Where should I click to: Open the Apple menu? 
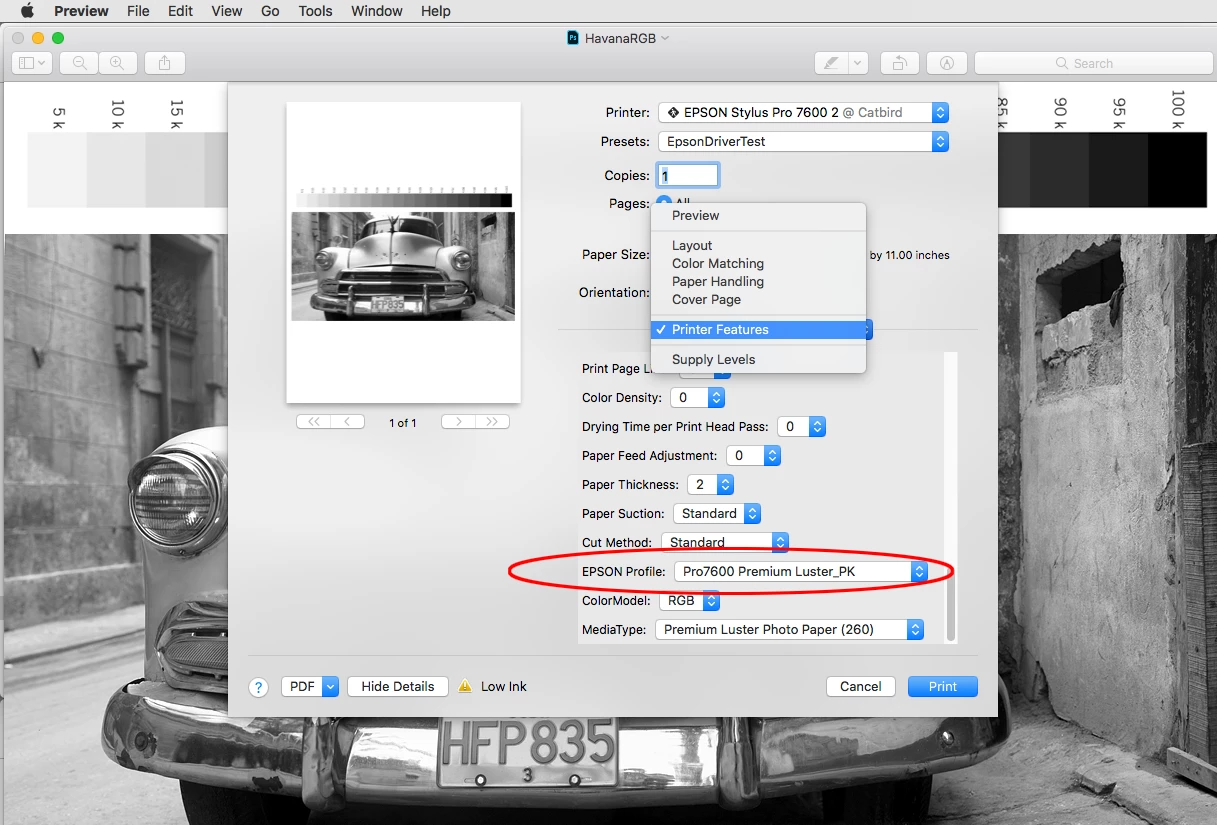27,11
